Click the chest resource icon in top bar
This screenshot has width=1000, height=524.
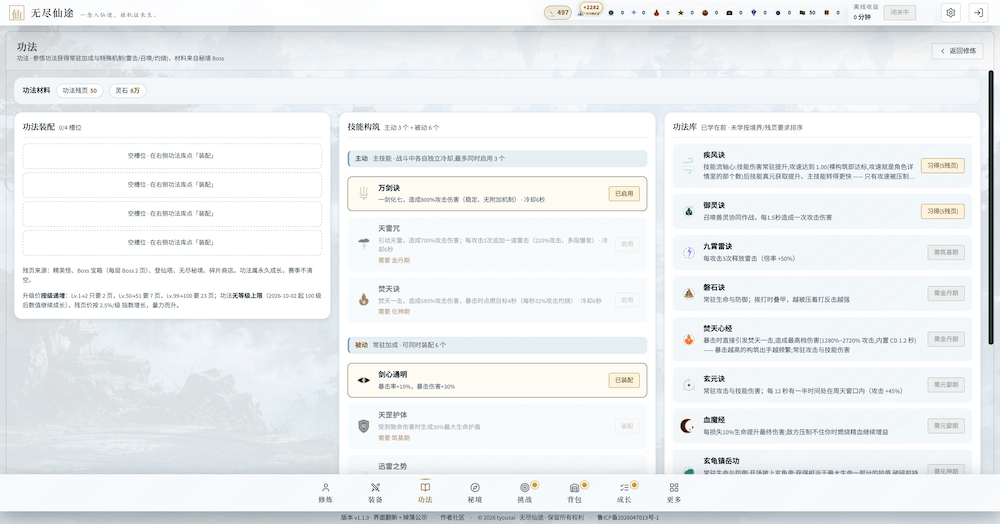click(729, 13)
